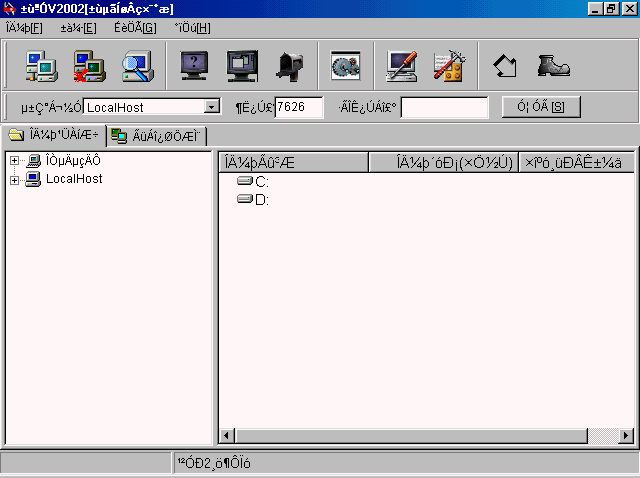640x478 pixels.
Task: Click the boot icon in toolbar
Action: [552, 65]
